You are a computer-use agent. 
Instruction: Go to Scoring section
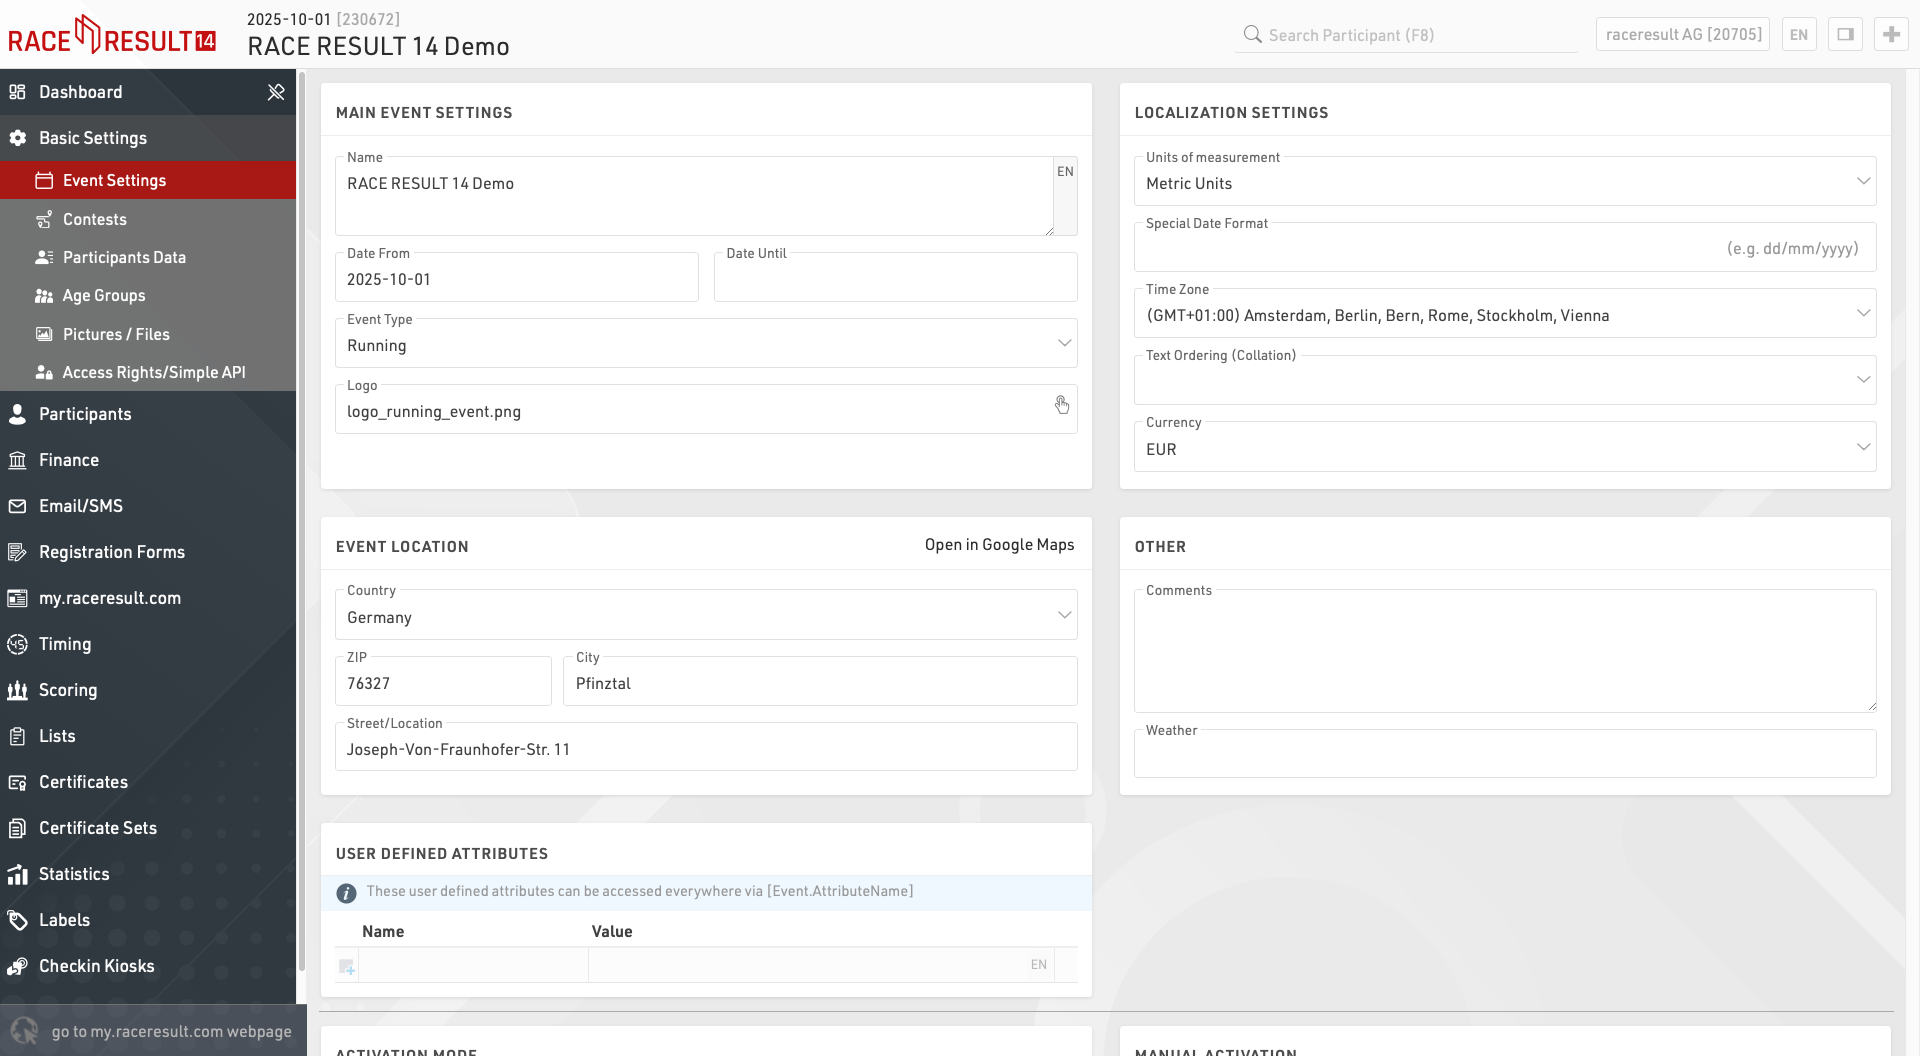pyautogui.click(x=148, y=690)
